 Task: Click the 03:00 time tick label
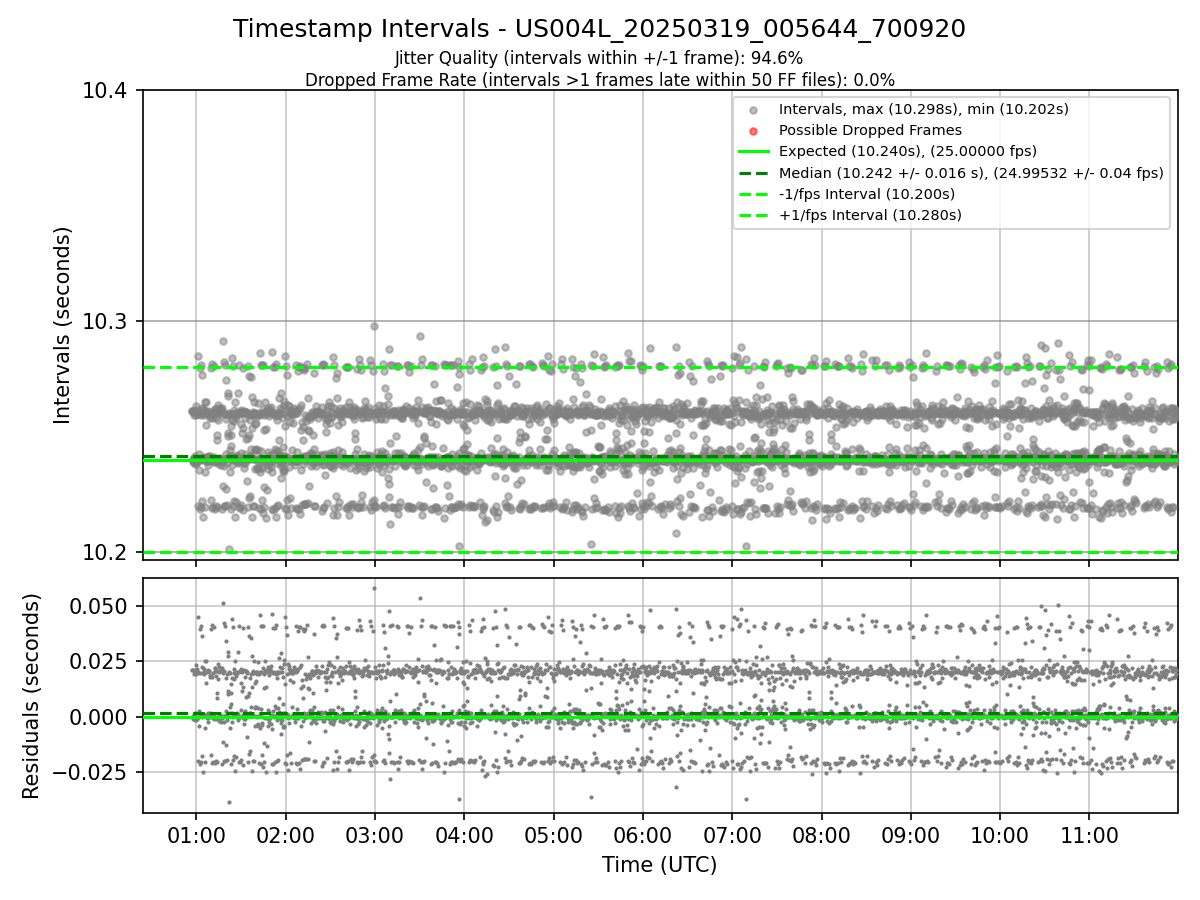click(374, 834)
